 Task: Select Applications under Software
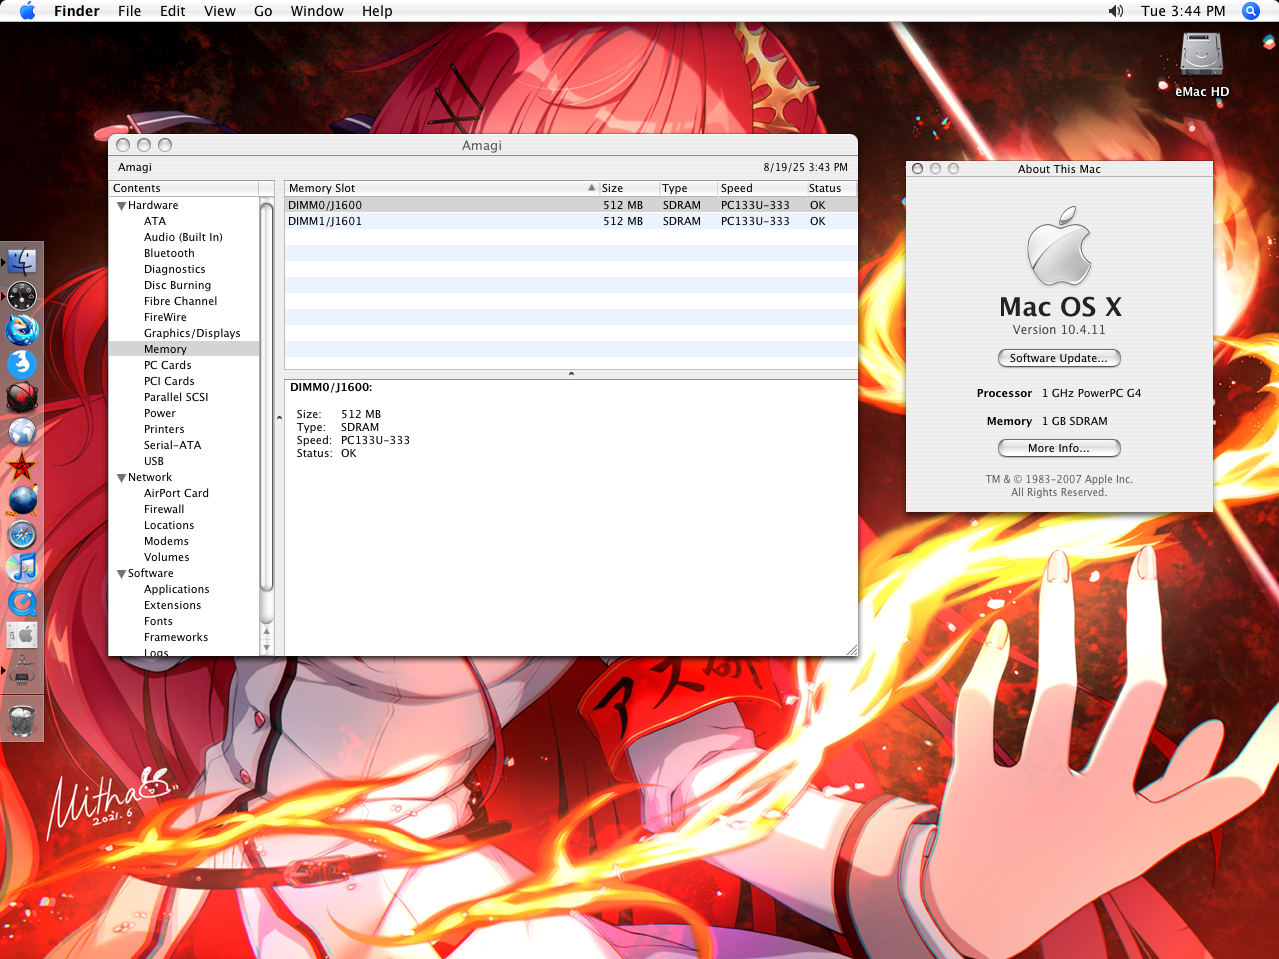click(x=176, y=589)
